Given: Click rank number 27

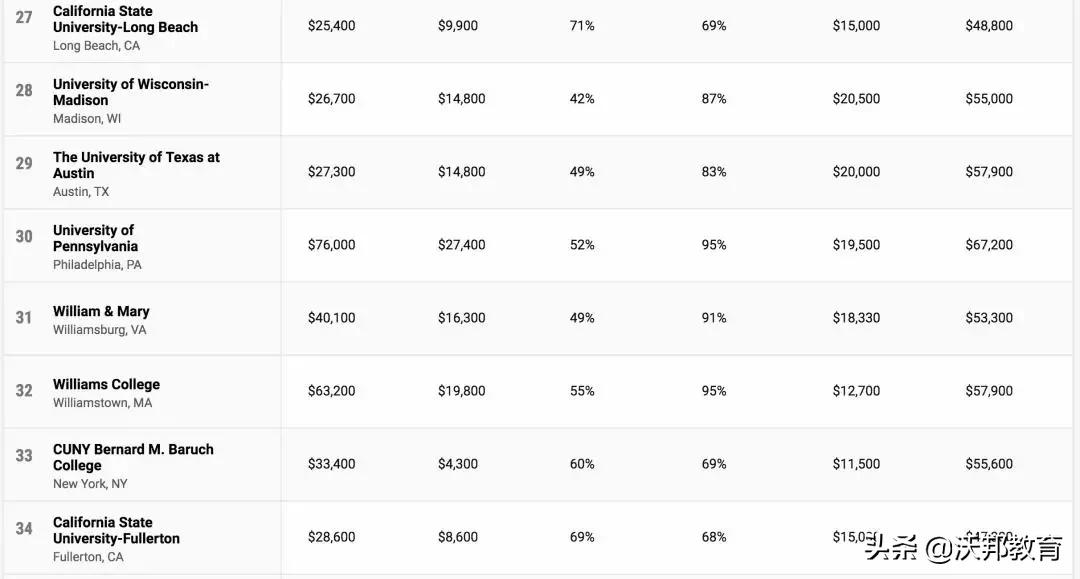Looking at the screenshot, I should [24, 18].
